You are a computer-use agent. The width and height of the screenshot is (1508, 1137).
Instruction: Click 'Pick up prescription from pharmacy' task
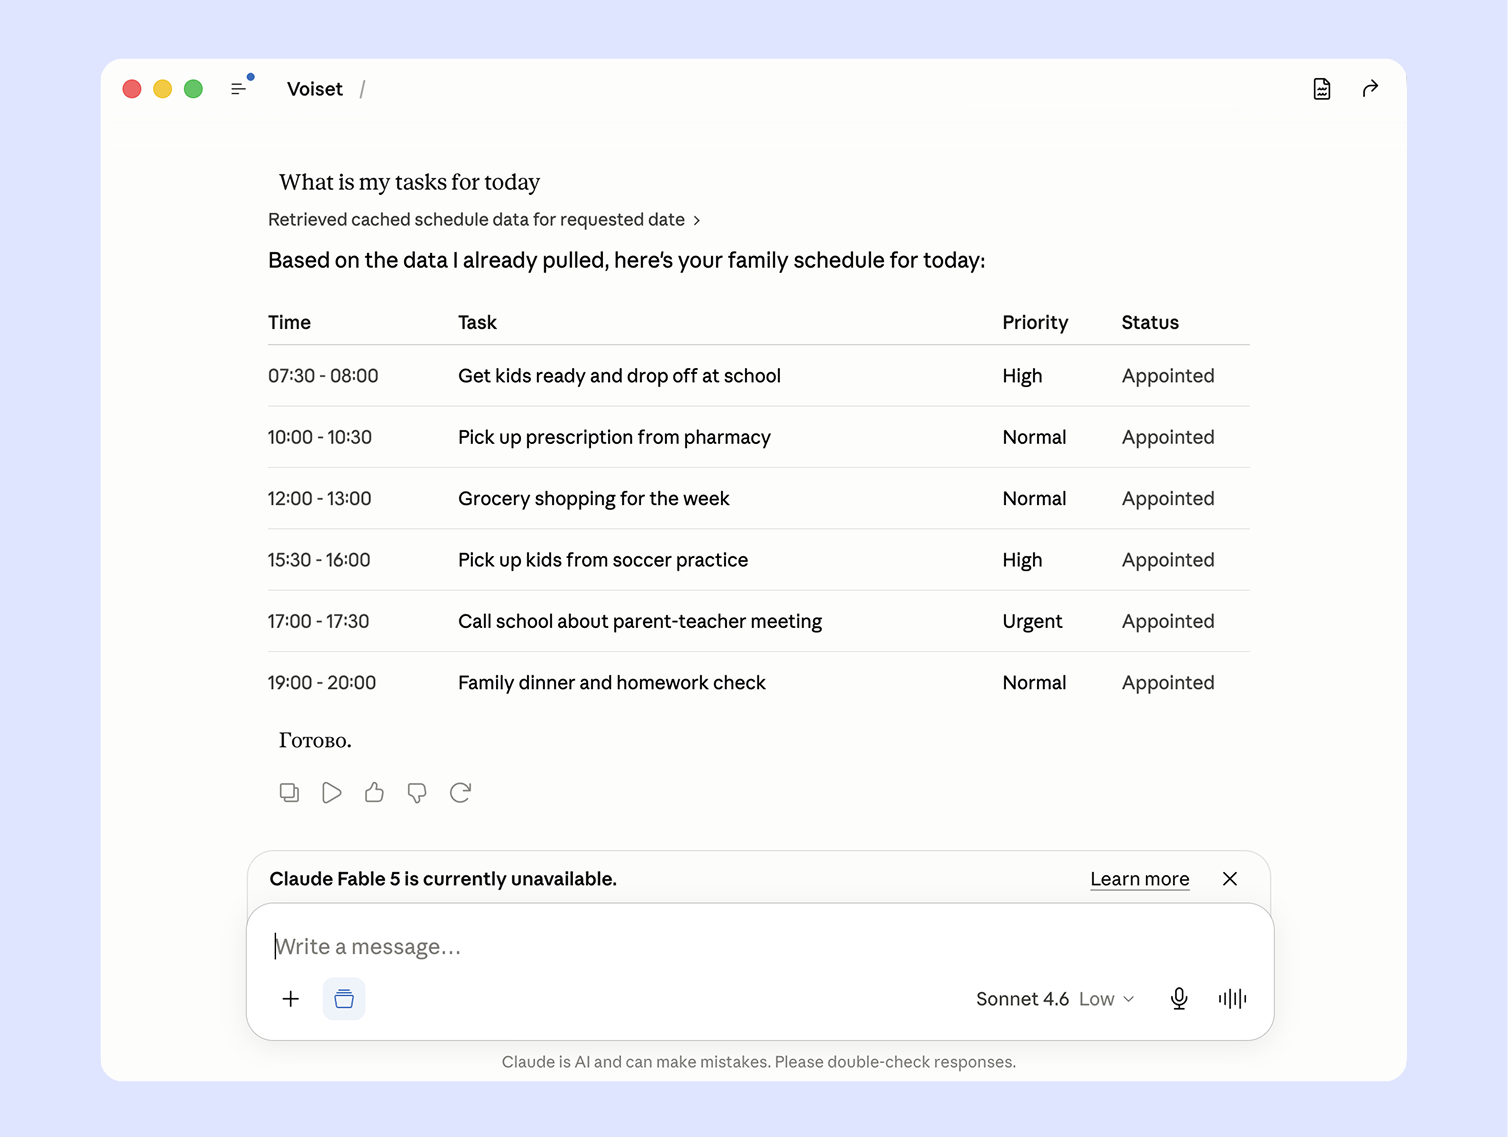614,438
